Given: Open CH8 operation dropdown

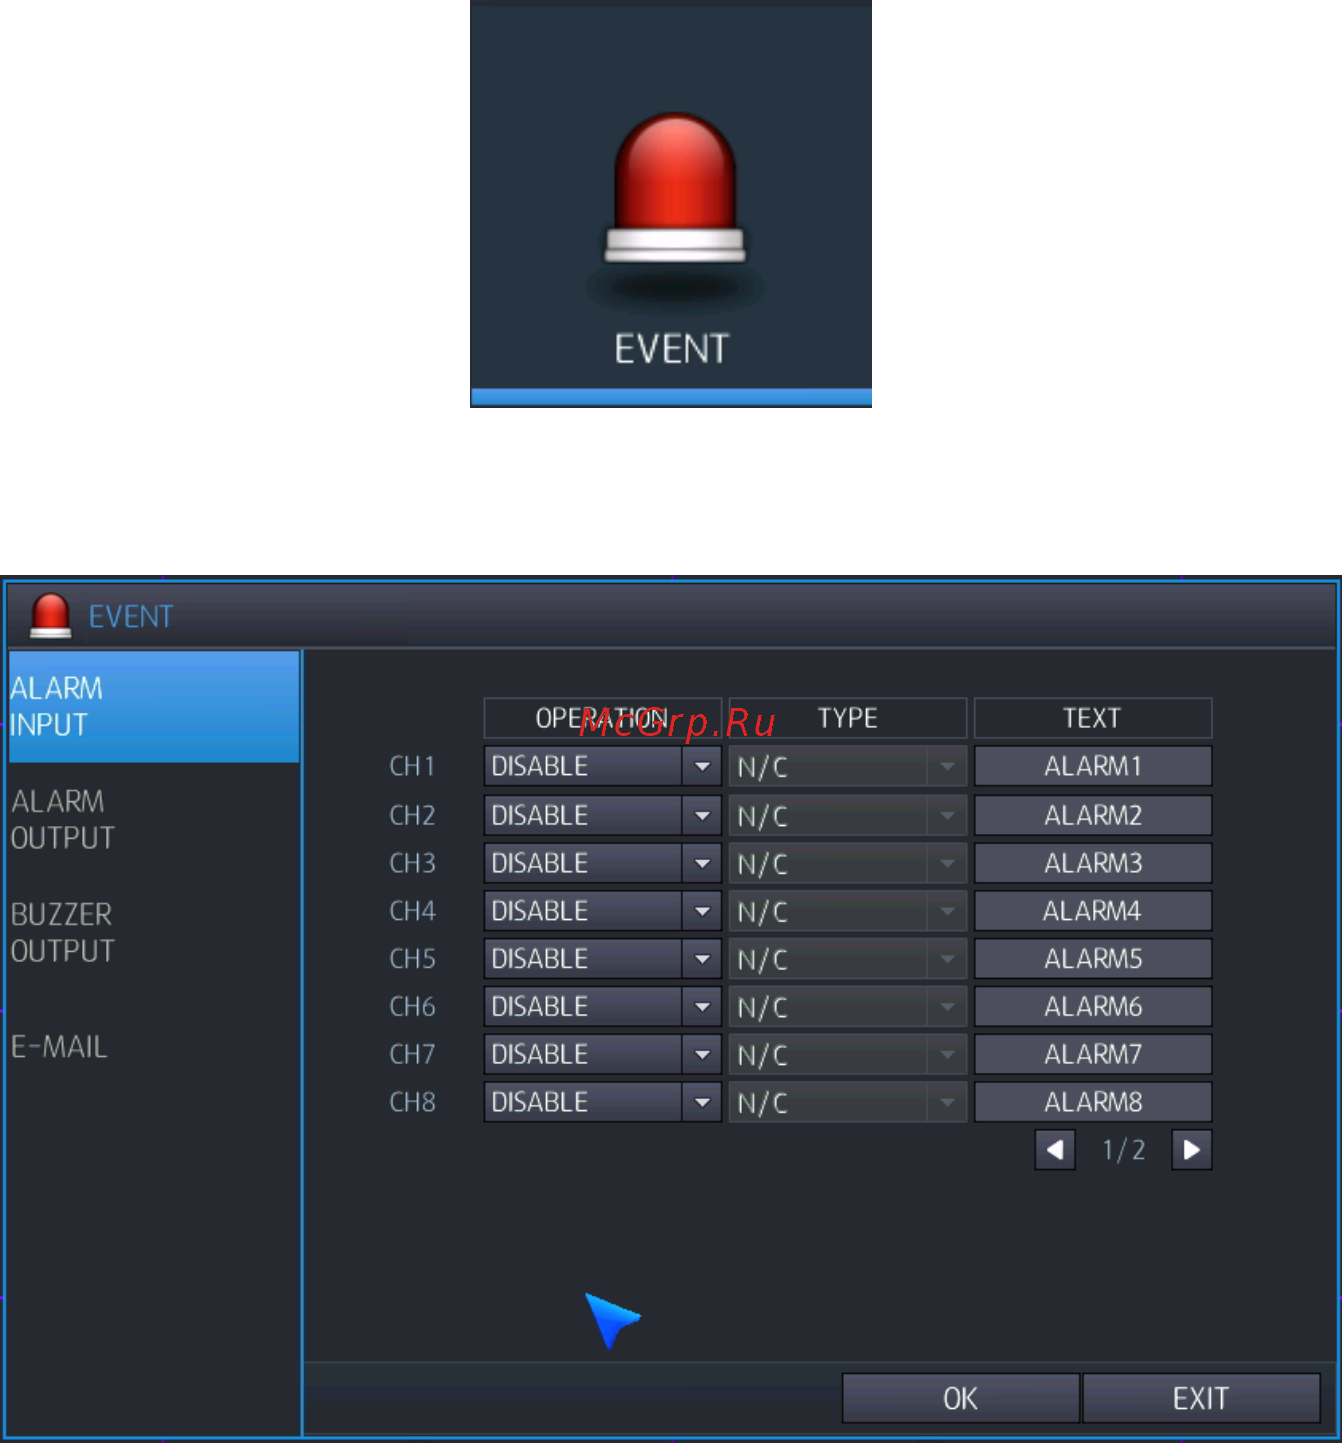Looking at the screenshot, I should [603, 1102].
